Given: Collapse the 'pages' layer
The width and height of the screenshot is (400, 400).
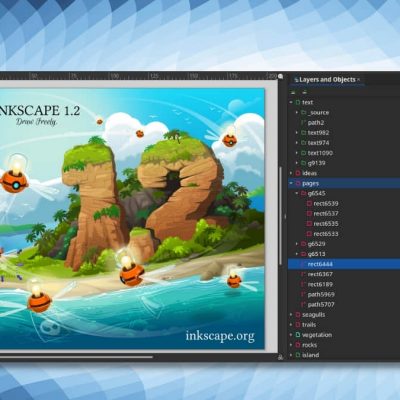Looking at the screenshot, I should [x=291, y=183].
